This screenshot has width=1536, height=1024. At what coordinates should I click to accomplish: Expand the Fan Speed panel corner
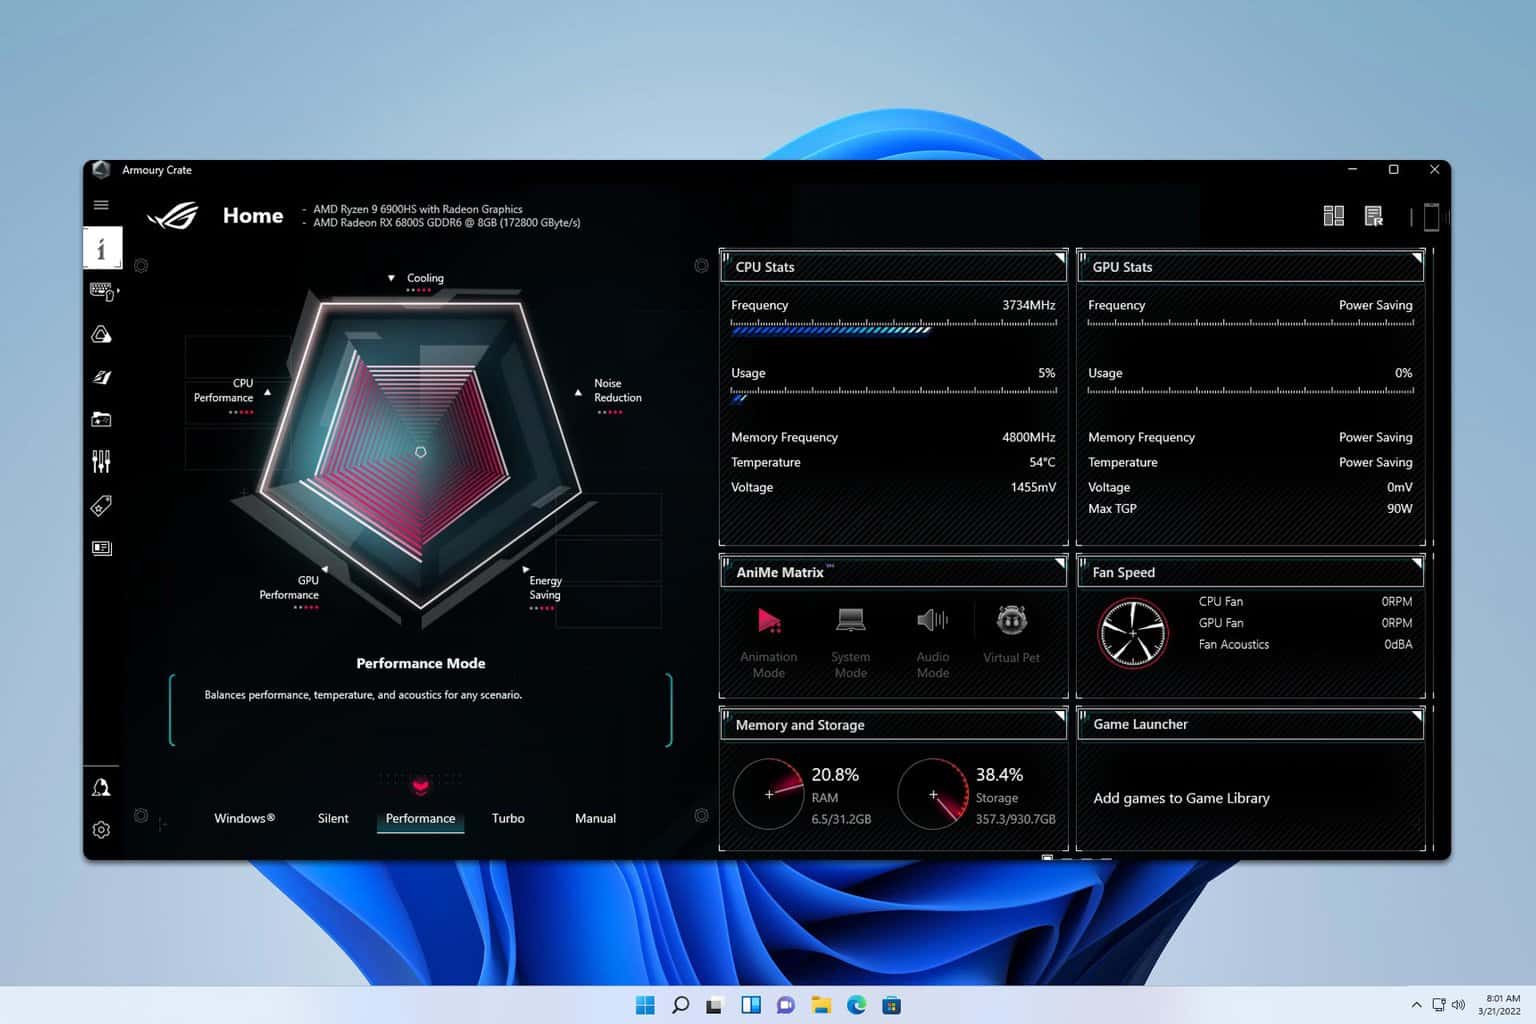pyautogui.click(x=1417, y=563)
